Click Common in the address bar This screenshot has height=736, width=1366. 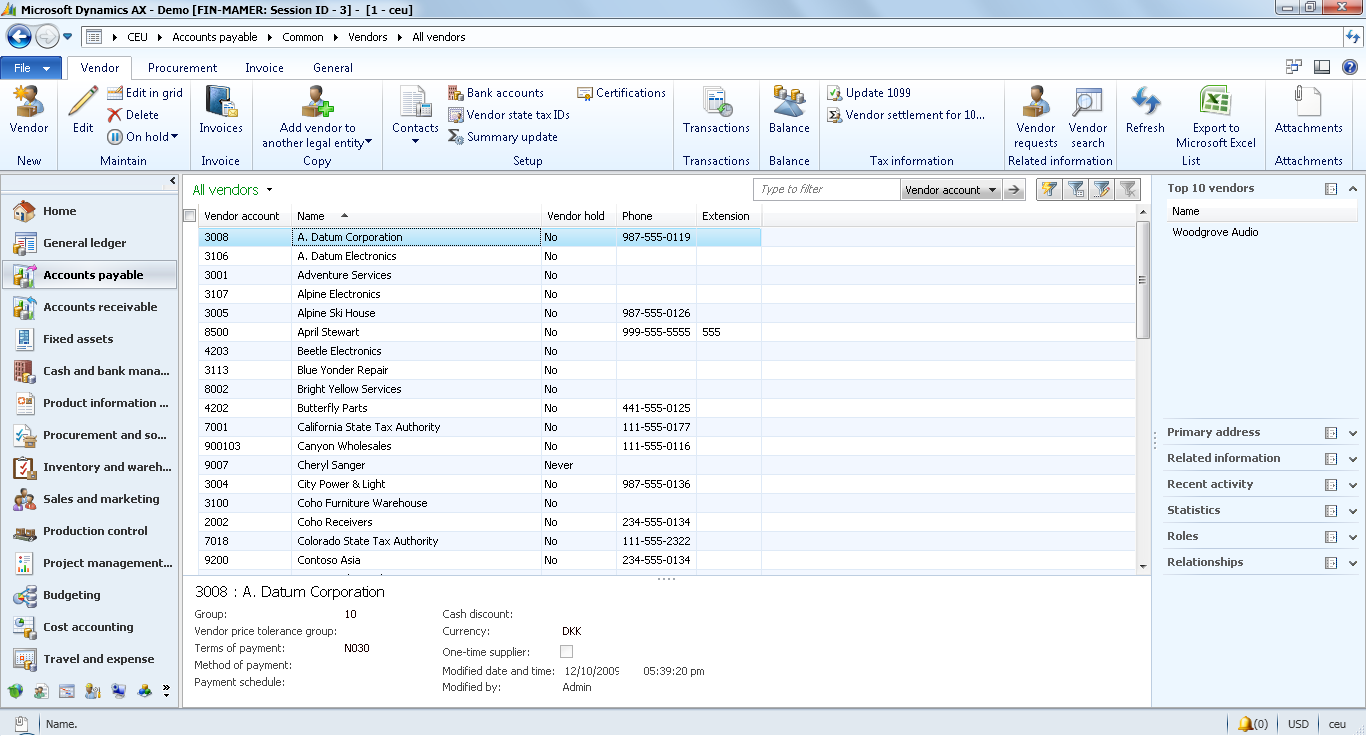(303, 37)
